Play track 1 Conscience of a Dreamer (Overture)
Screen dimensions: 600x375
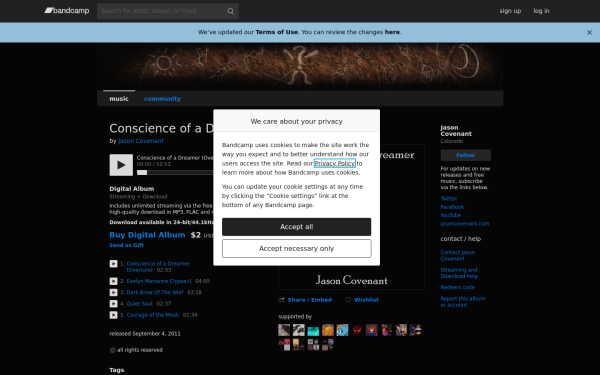pos(113,264)
